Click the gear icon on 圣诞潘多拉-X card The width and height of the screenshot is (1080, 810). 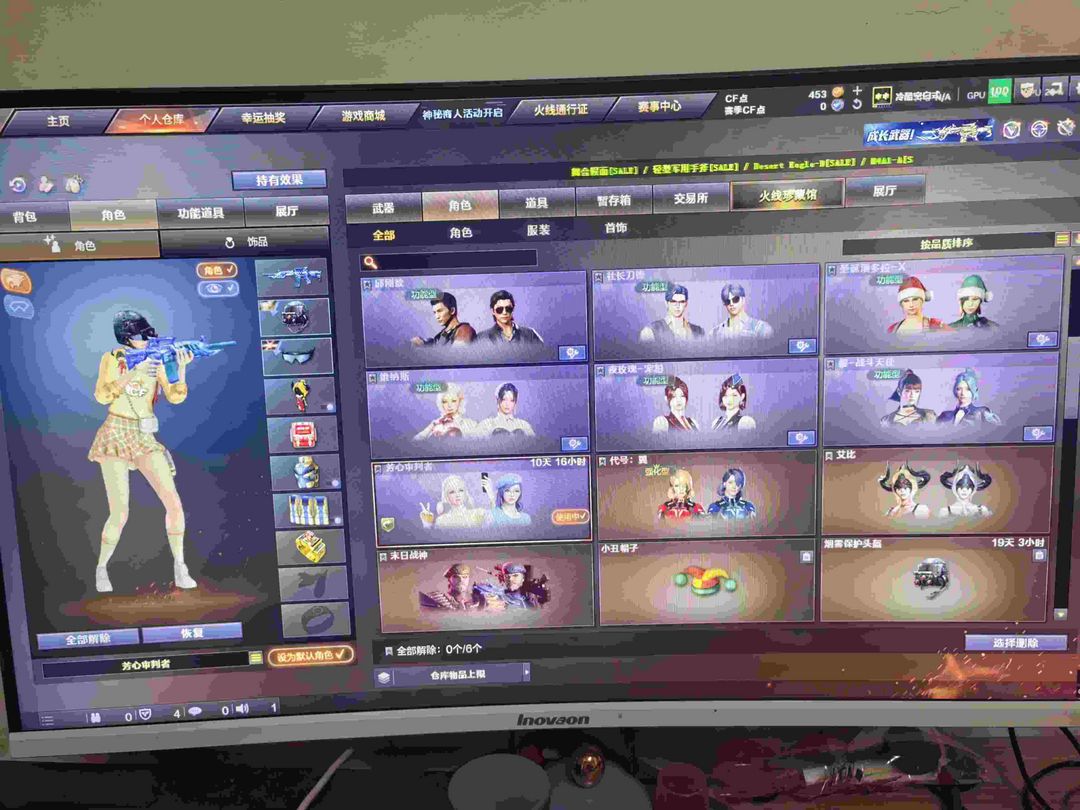click(1041, 339)
